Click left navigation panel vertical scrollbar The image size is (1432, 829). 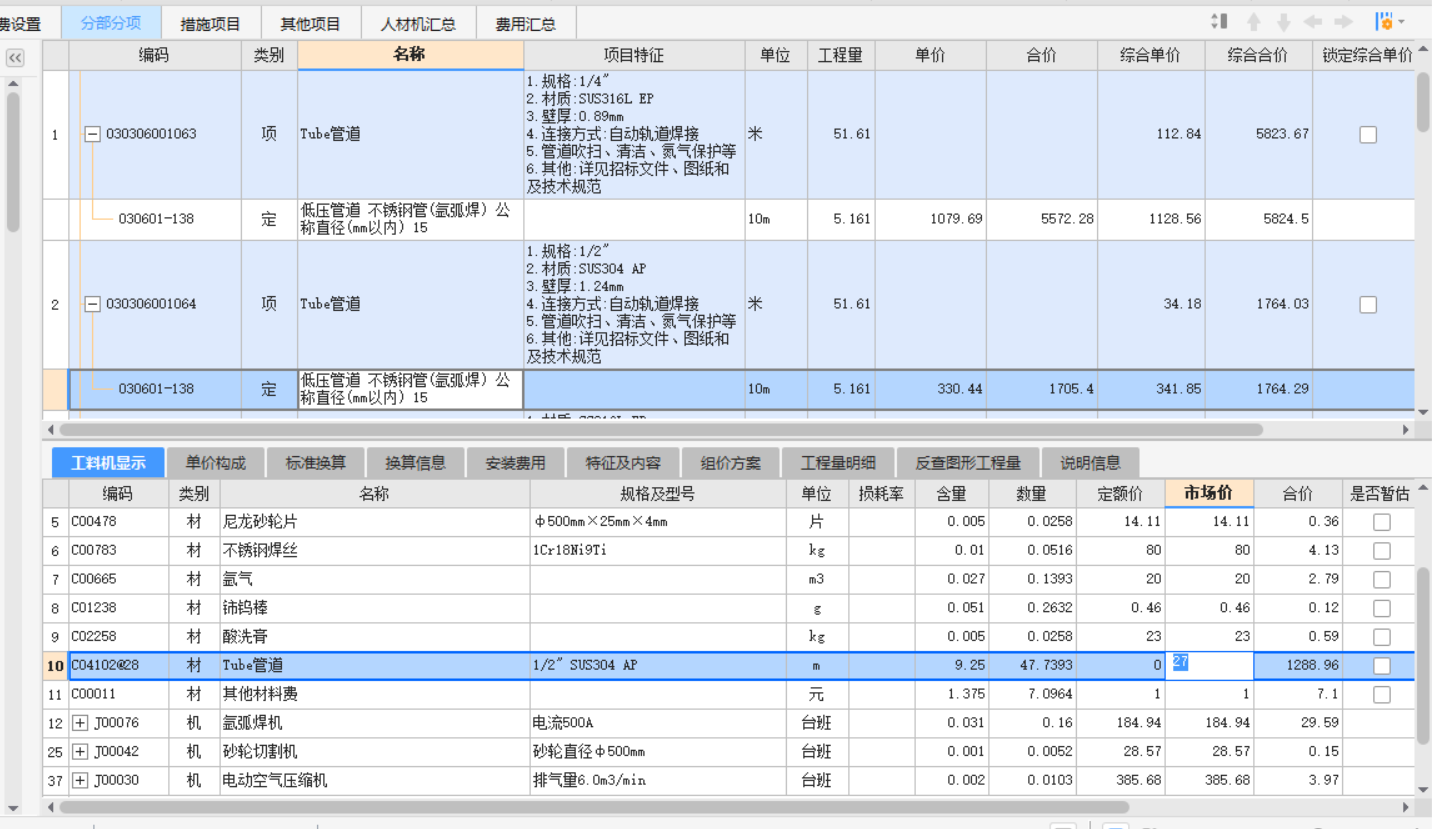click(13, 162)
